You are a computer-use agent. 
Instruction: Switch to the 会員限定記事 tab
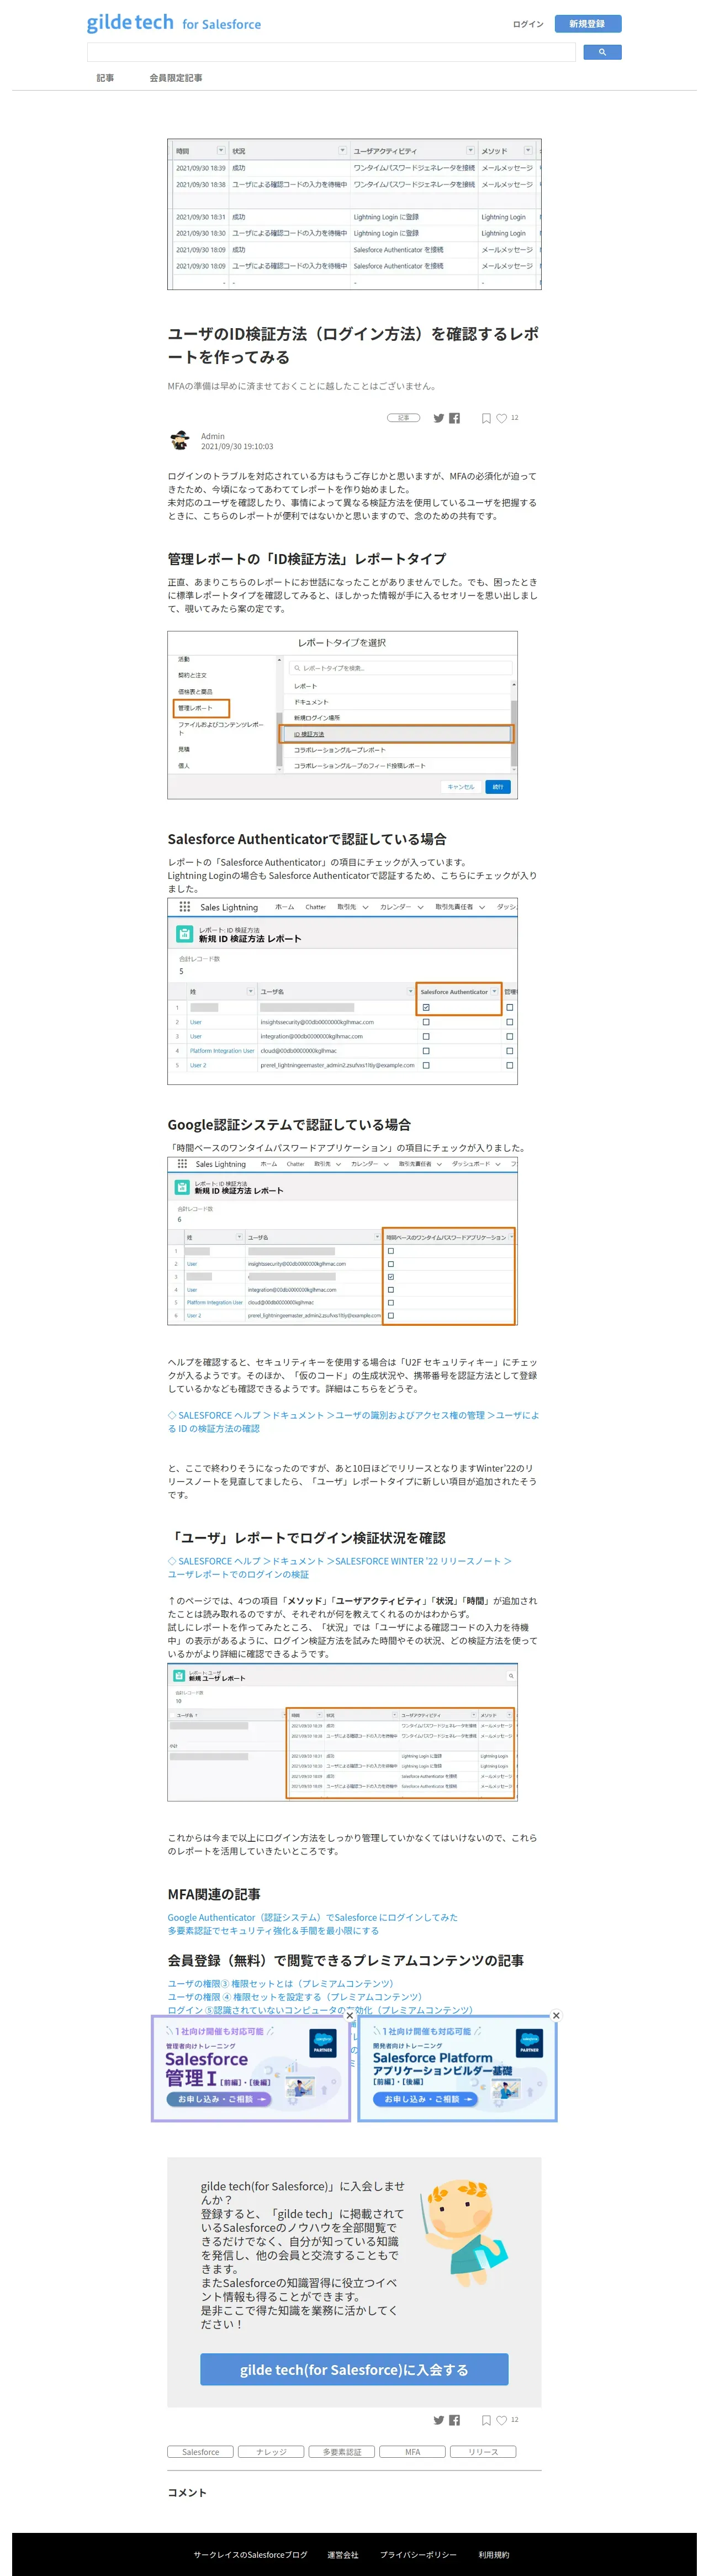[x=176, y=78]
